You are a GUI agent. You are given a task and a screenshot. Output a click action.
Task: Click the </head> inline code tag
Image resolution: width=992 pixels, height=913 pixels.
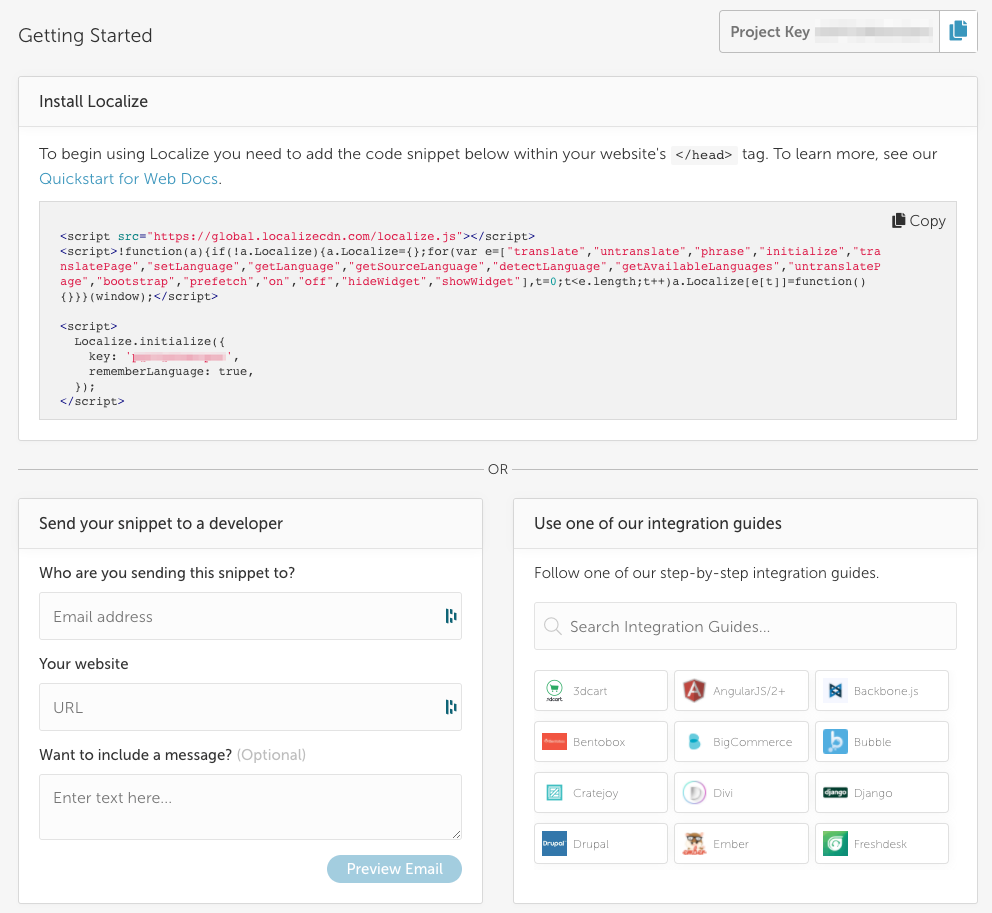coord(704,155)
